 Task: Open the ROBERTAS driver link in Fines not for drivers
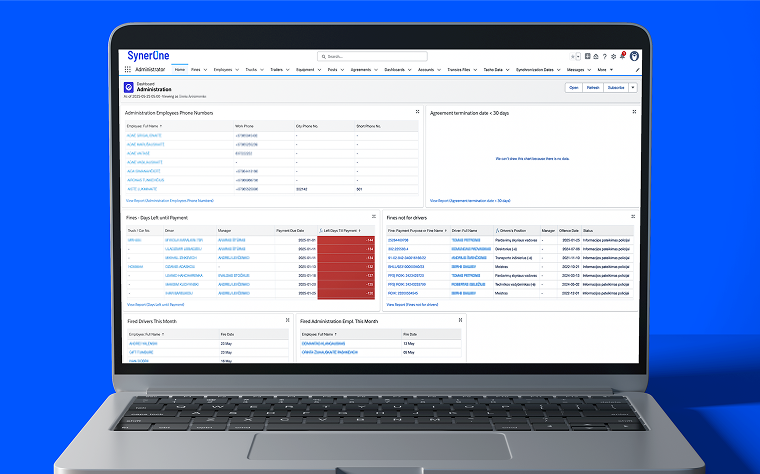(x=468, y=284)
